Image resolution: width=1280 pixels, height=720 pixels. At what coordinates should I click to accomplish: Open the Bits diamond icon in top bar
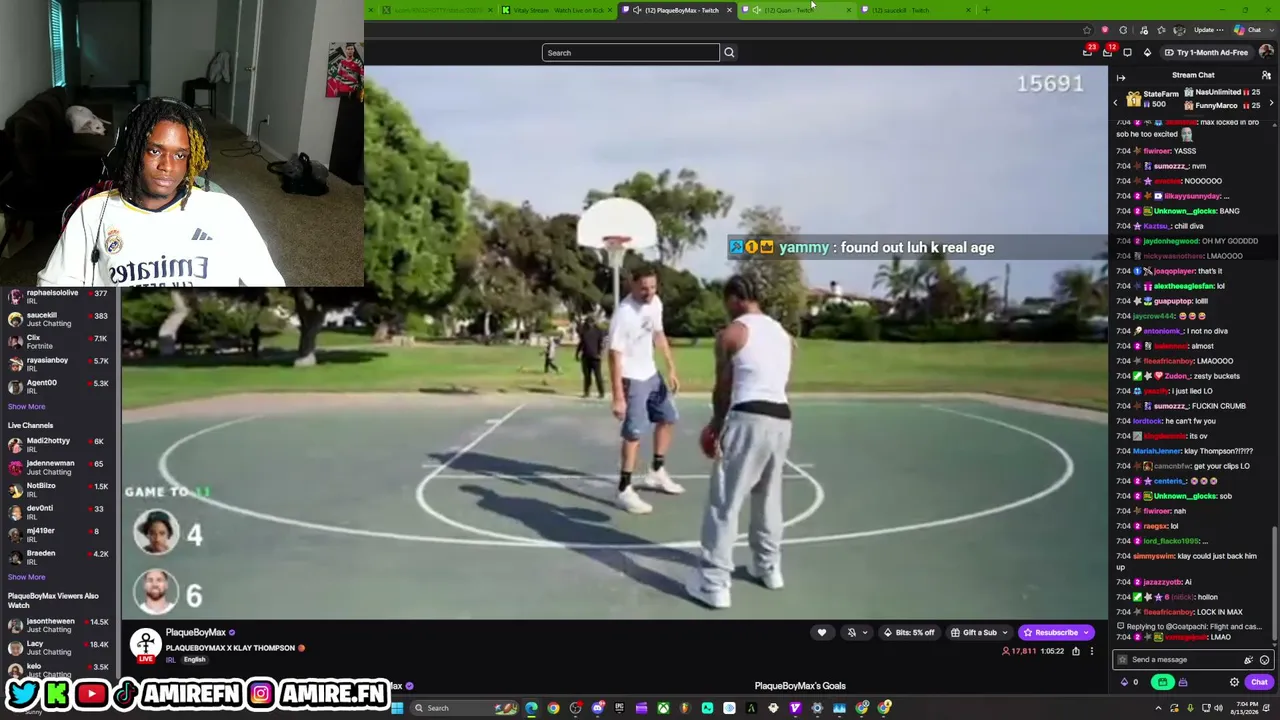[1147, 52]
